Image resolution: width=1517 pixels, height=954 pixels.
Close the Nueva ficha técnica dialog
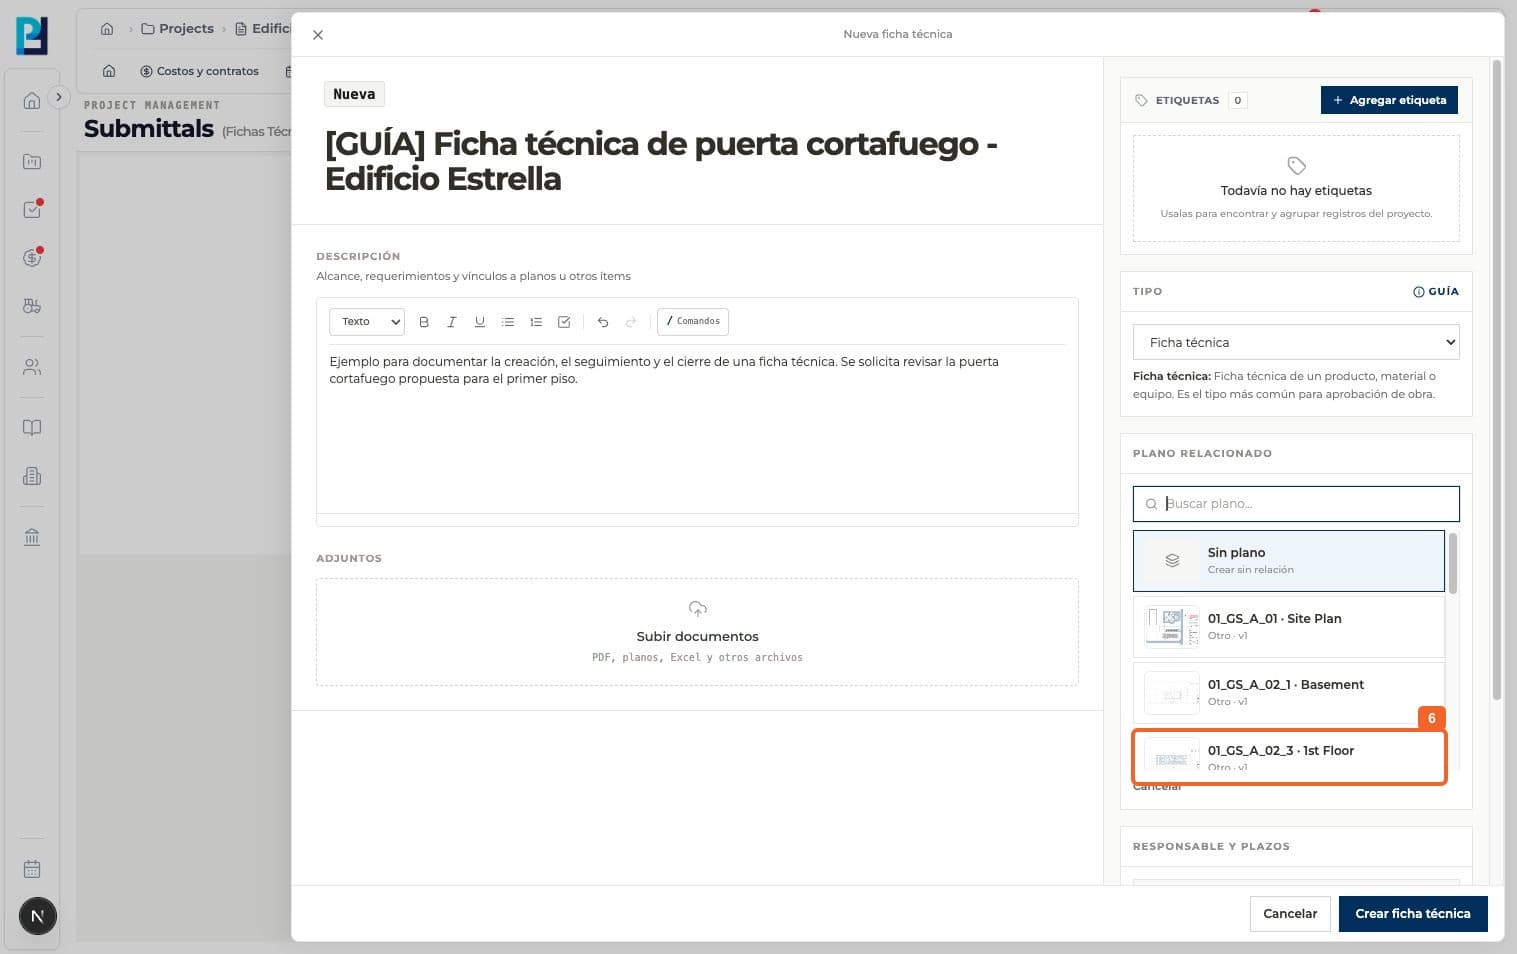pos(318,35)
